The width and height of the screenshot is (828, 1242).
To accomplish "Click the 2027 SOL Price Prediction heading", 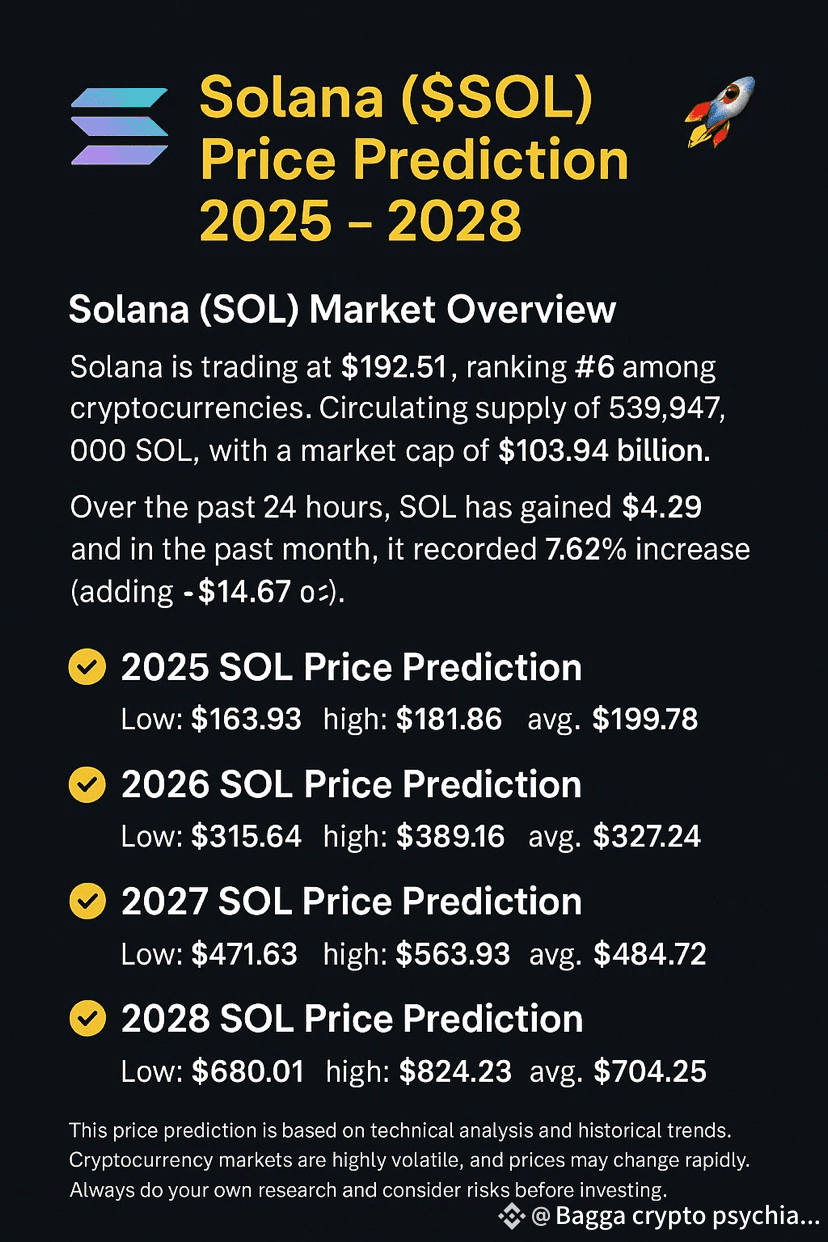I will (x=351, y=901).
